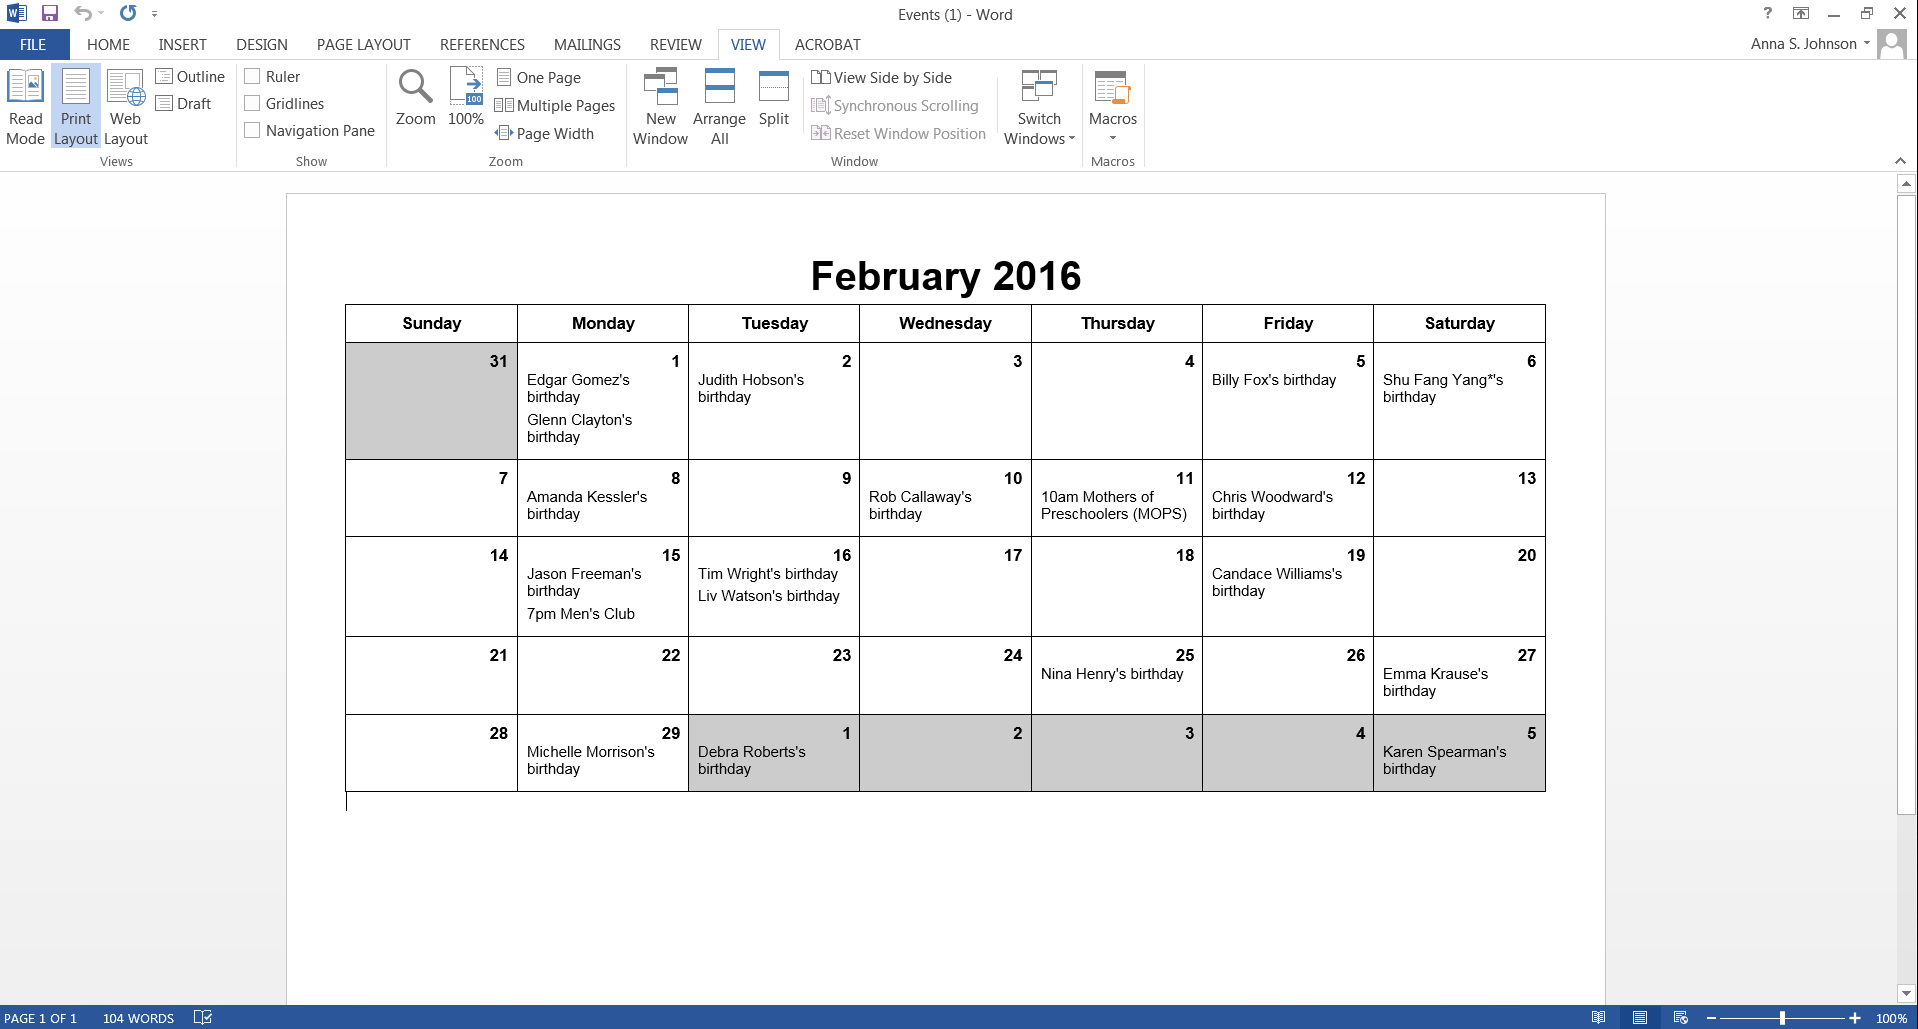Open the HOME tab

coord(108,44)
